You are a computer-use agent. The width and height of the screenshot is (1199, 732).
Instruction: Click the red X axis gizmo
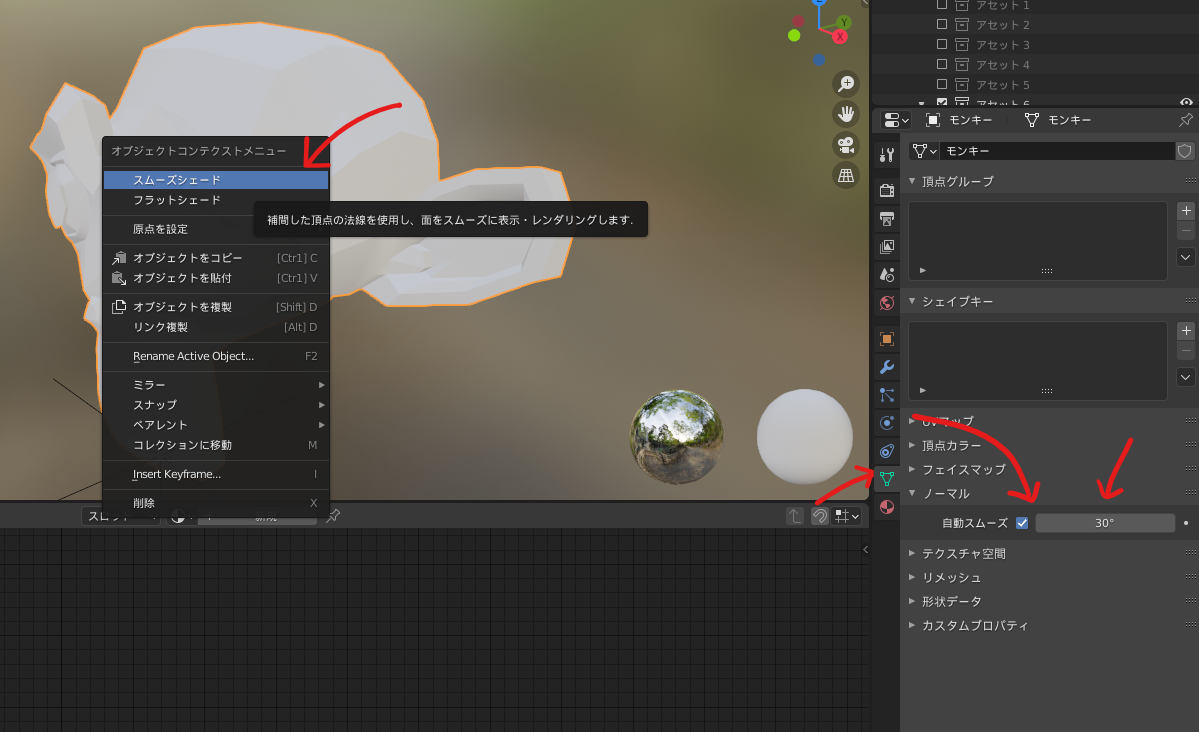click(840, 36)
